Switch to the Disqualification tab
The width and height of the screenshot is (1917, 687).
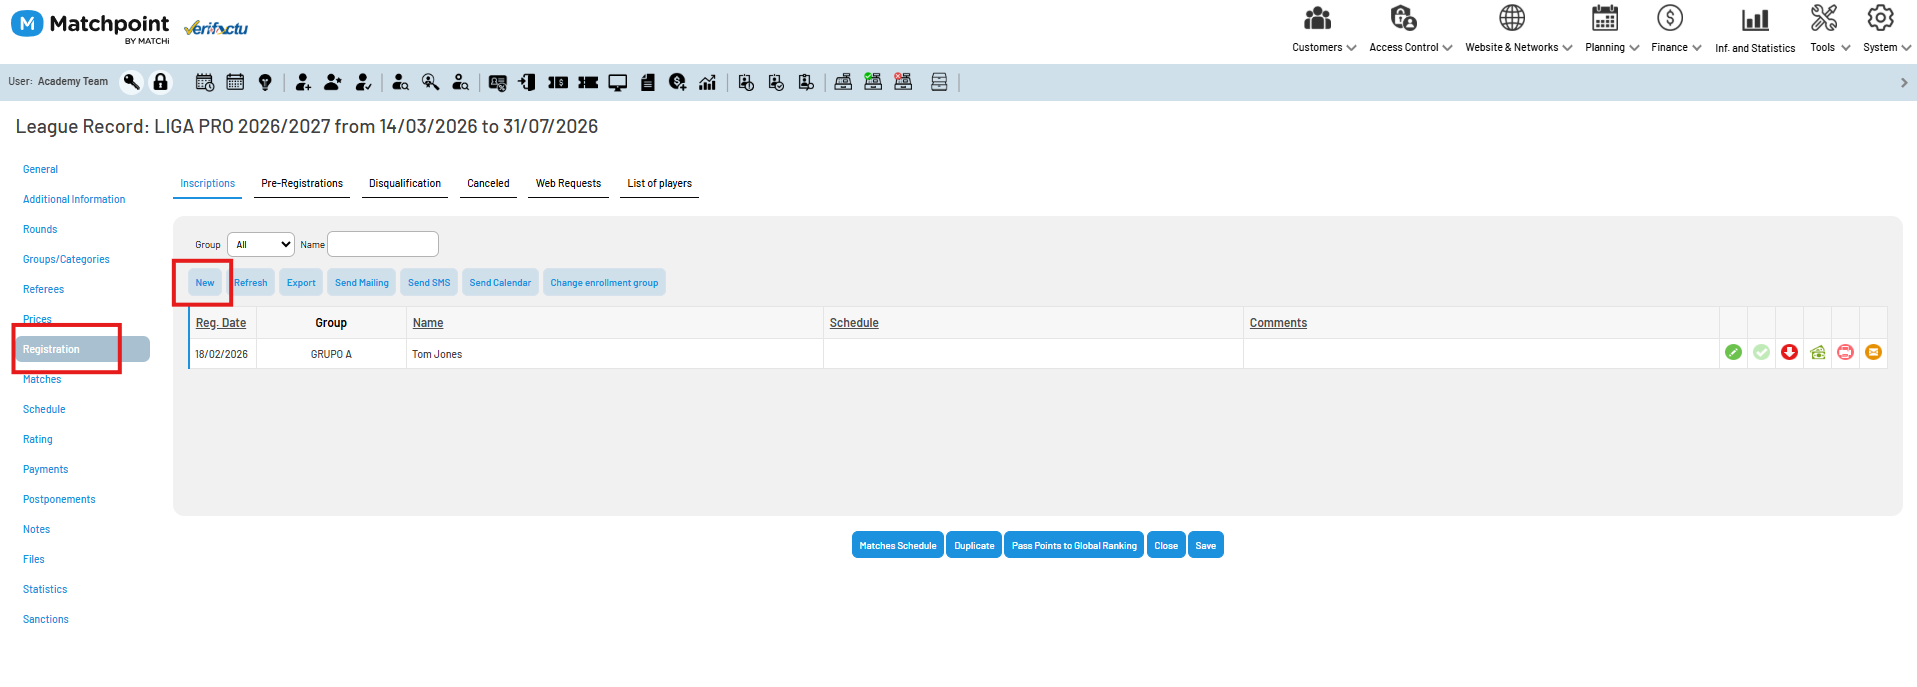click(405, 184)
